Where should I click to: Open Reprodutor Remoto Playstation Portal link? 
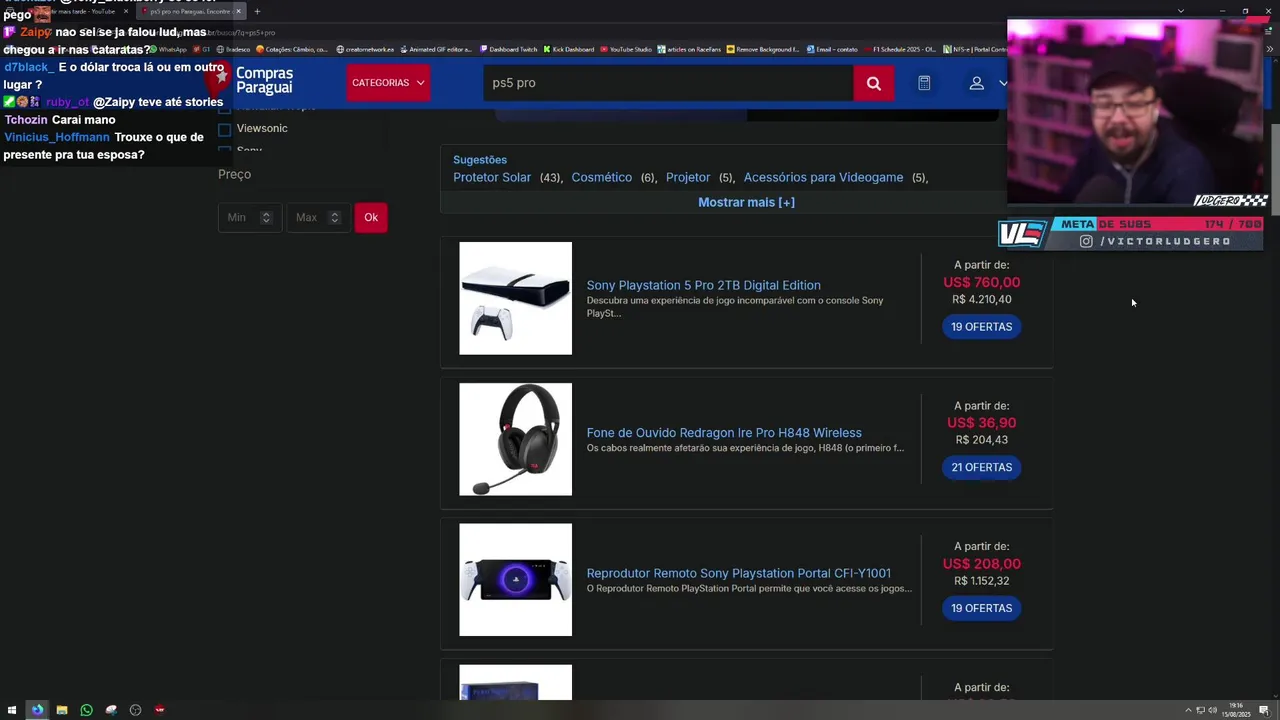click(738, 573)
